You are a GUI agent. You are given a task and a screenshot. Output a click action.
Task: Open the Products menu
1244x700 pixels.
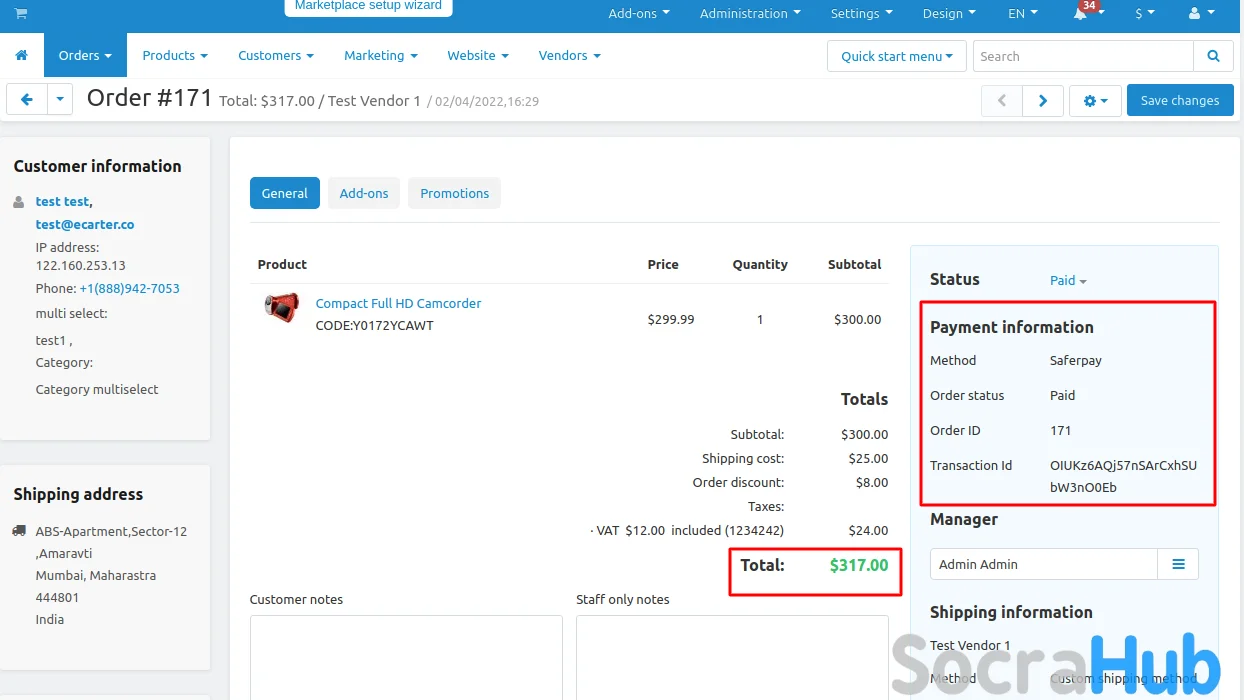tap(175, 55)
